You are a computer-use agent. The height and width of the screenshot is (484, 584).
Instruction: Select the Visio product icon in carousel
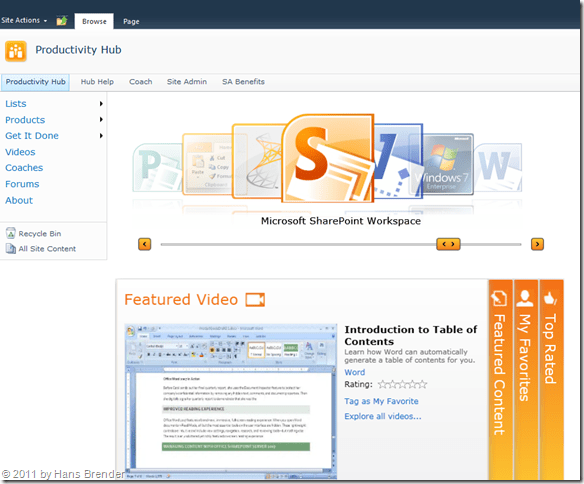[x=398, y=161]
